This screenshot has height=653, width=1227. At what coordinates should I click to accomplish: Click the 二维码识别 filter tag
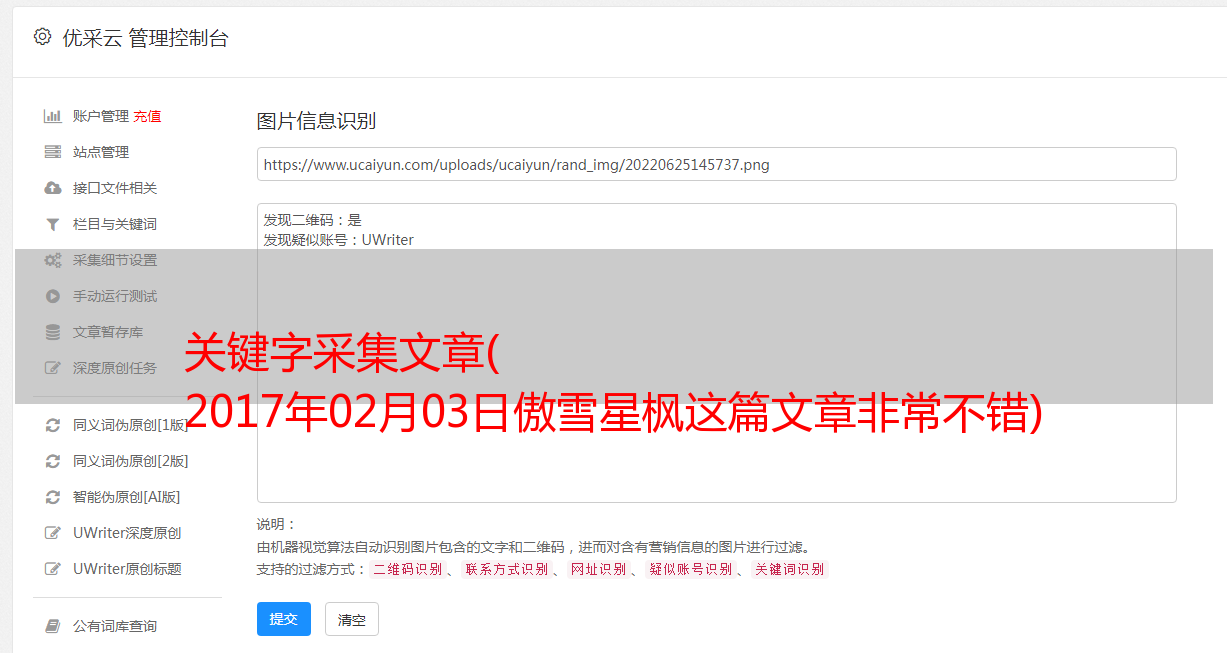(x=408, y=569)
